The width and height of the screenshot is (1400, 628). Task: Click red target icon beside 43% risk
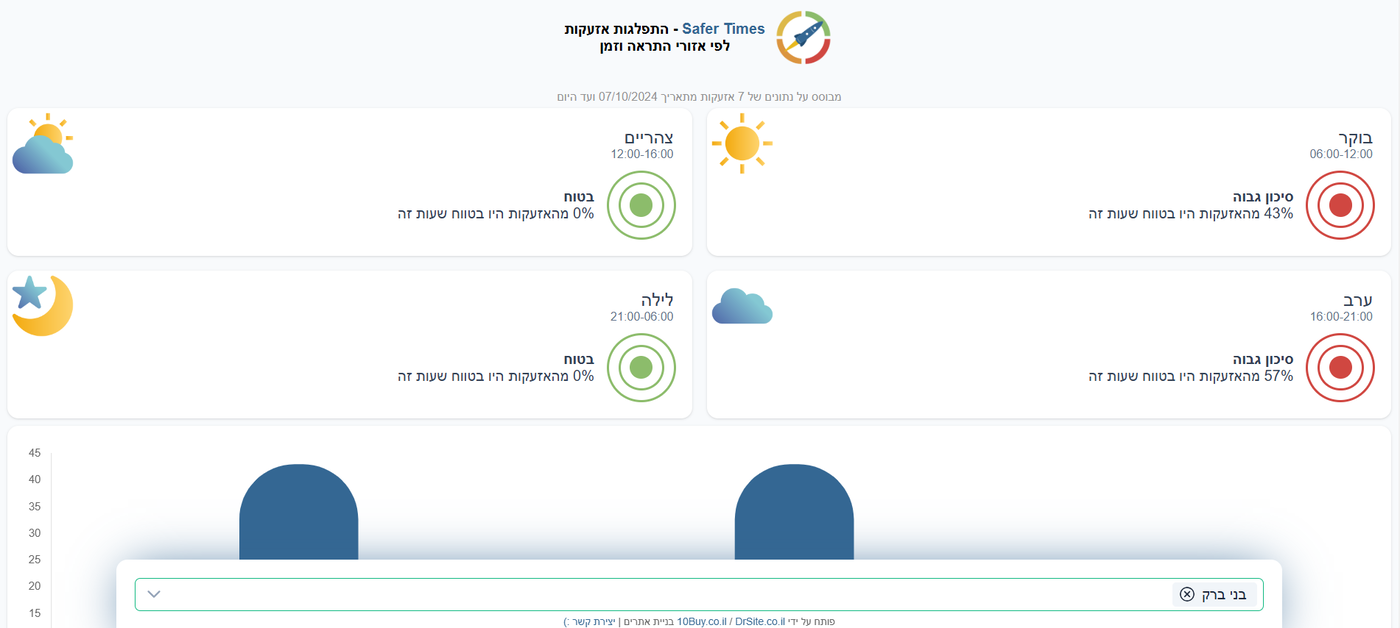[1340, 206]
